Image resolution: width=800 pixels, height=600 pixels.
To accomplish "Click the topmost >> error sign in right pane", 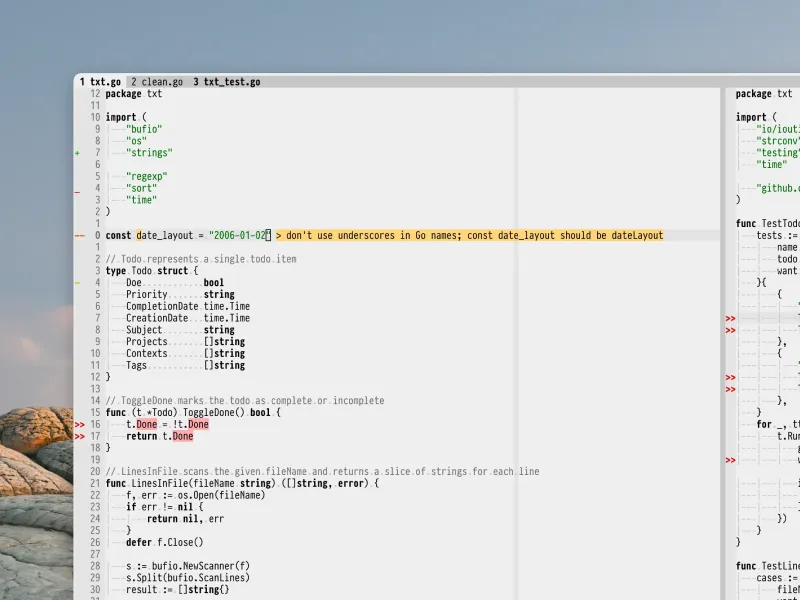I will pyautogui.click(x=731, y=319).
